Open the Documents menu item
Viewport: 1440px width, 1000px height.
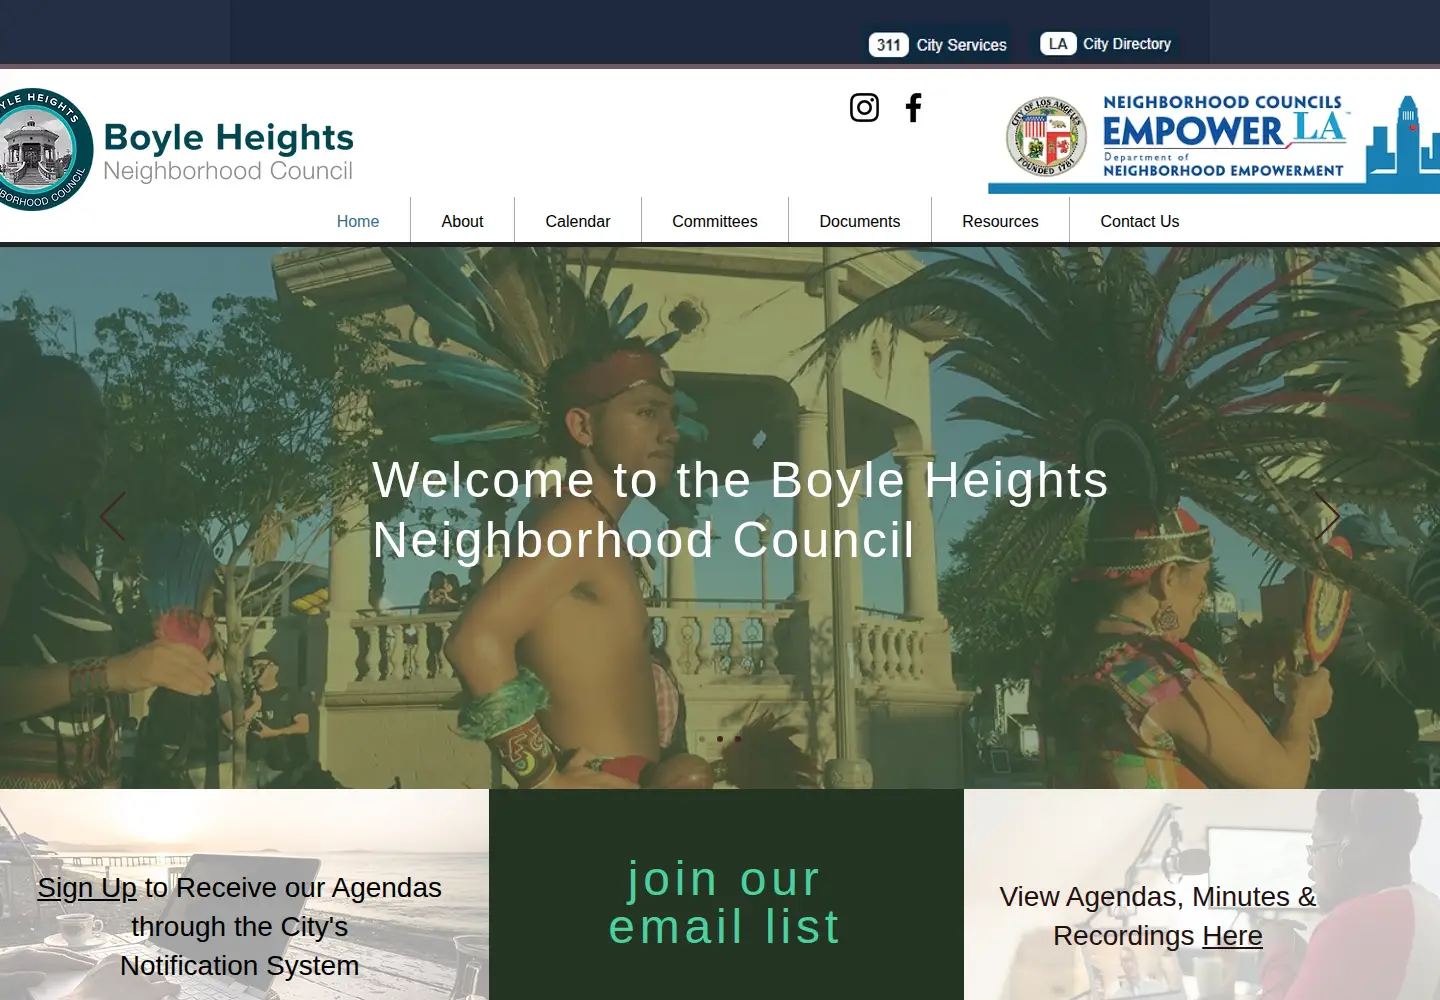[x=860, y=221]
